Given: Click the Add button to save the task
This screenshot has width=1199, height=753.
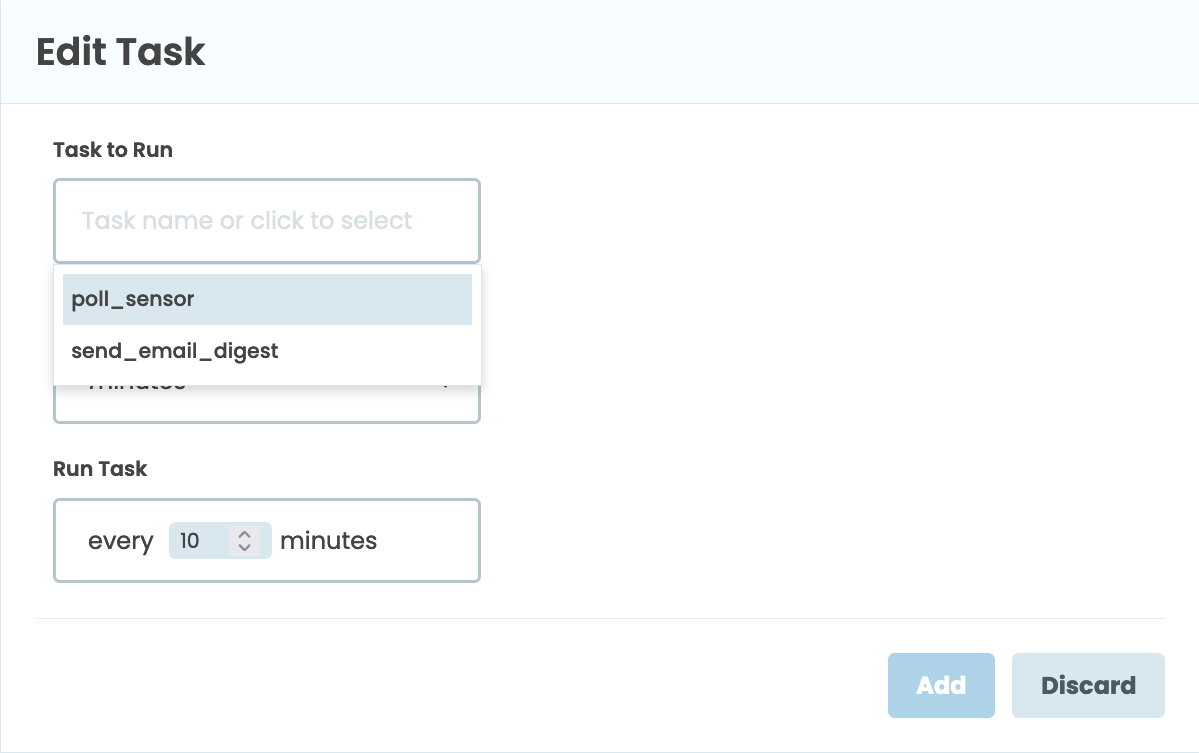Looking at the screenshot, I should 940,685.
